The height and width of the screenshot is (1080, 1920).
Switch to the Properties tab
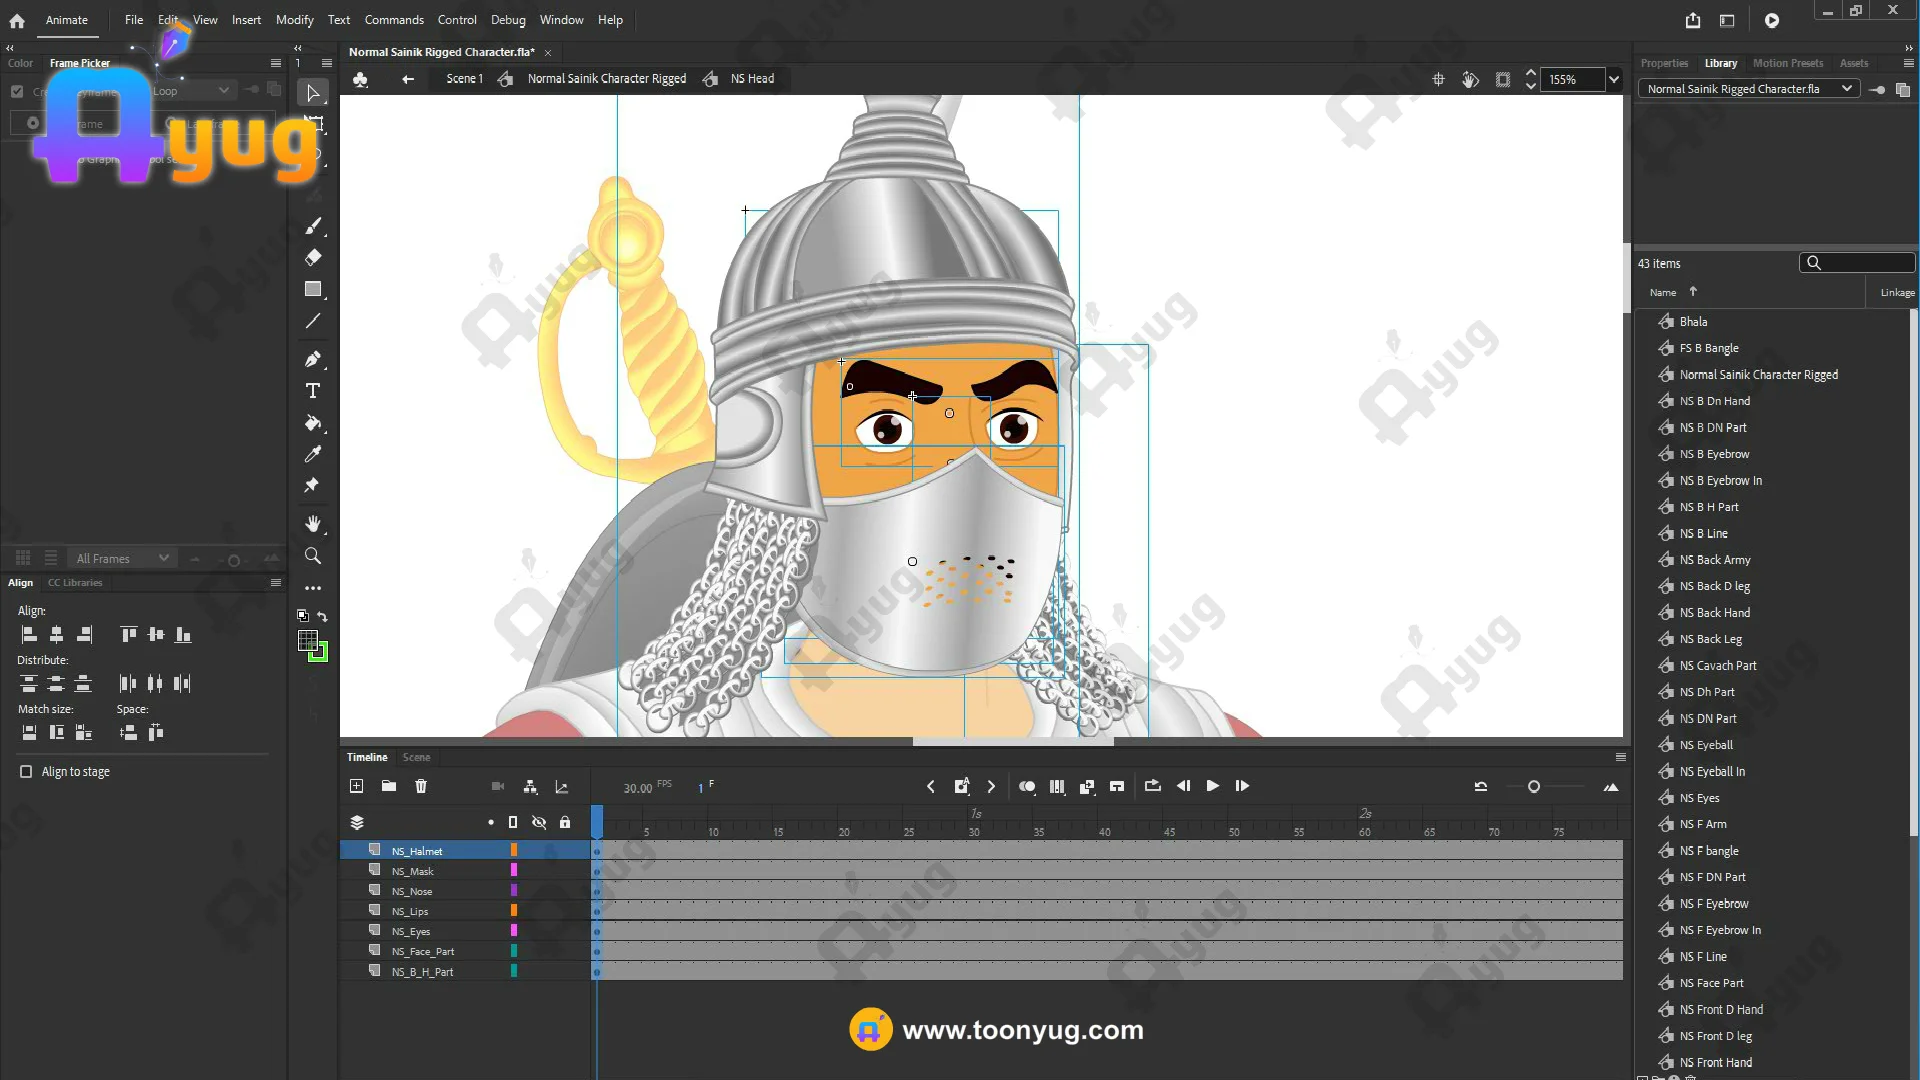[1664, 63]
